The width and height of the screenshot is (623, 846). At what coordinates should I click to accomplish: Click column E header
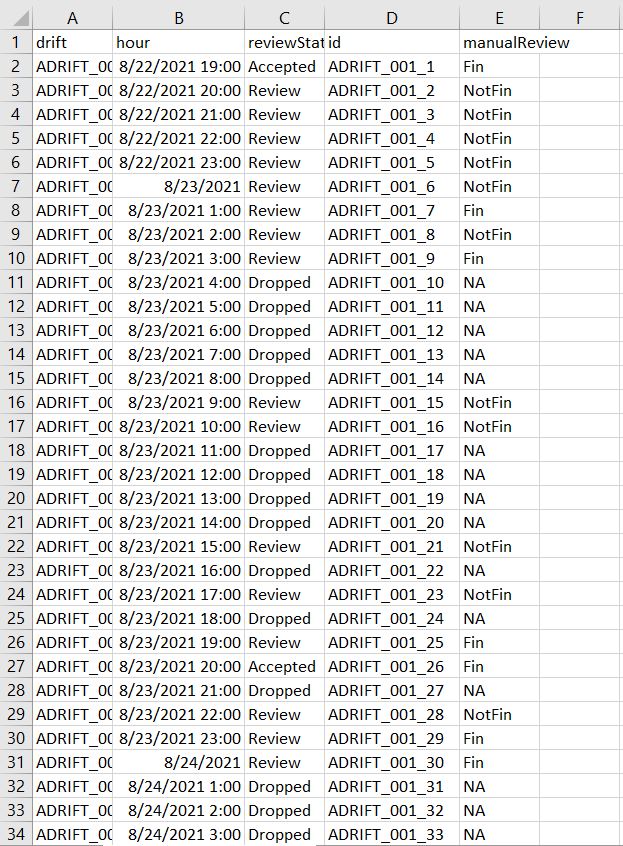499,18
